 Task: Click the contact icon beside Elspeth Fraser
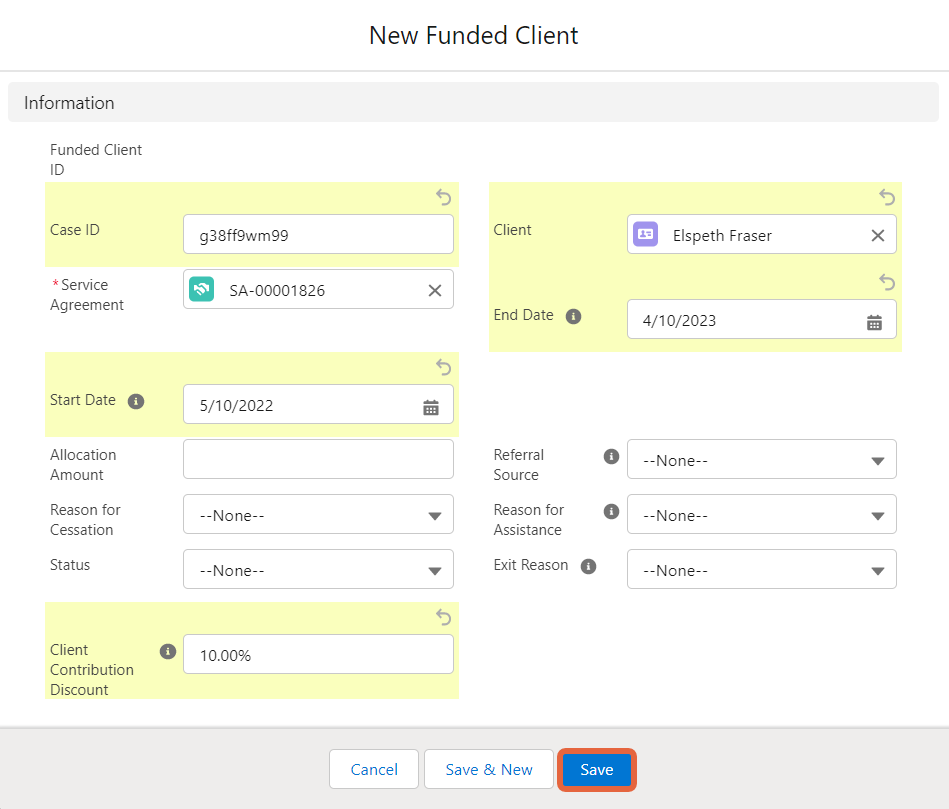(646, 234)
